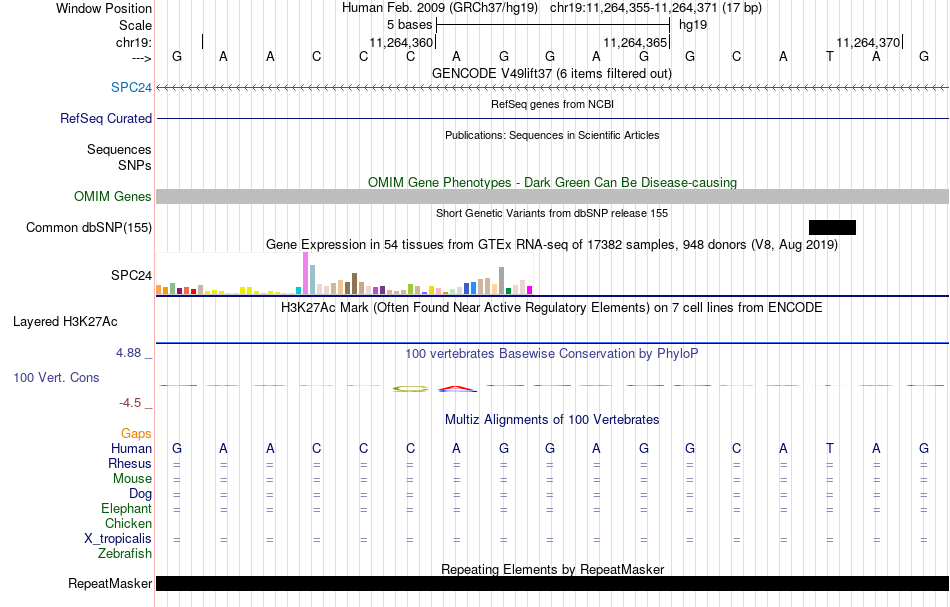
Task: Click the SNPs track label
Action: pyautogui.click(x=135, y=165)
